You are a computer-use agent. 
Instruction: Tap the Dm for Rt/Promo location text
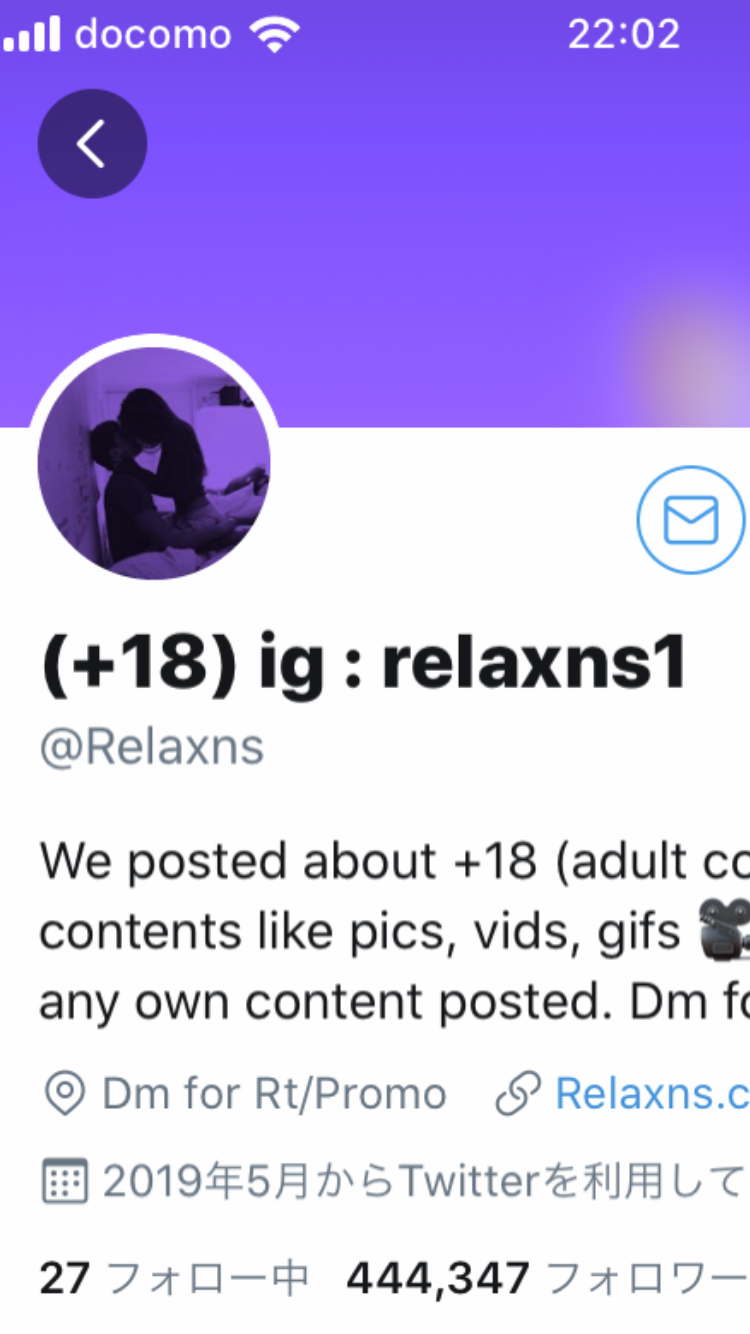[274, 1094]
